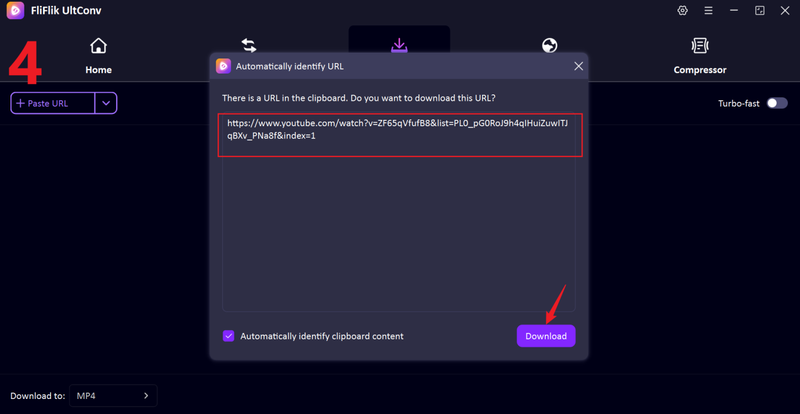
Task: Click the Home tab label
Action: (98, 70)
